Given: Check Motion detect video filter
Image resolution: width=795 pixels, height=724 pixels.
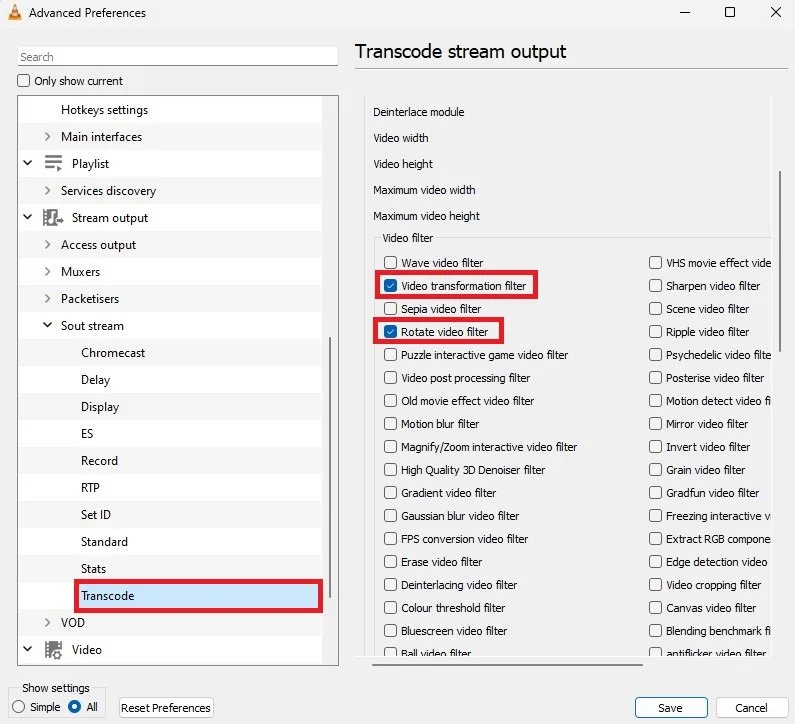Looking at the screenshot, I should [656, 401].
